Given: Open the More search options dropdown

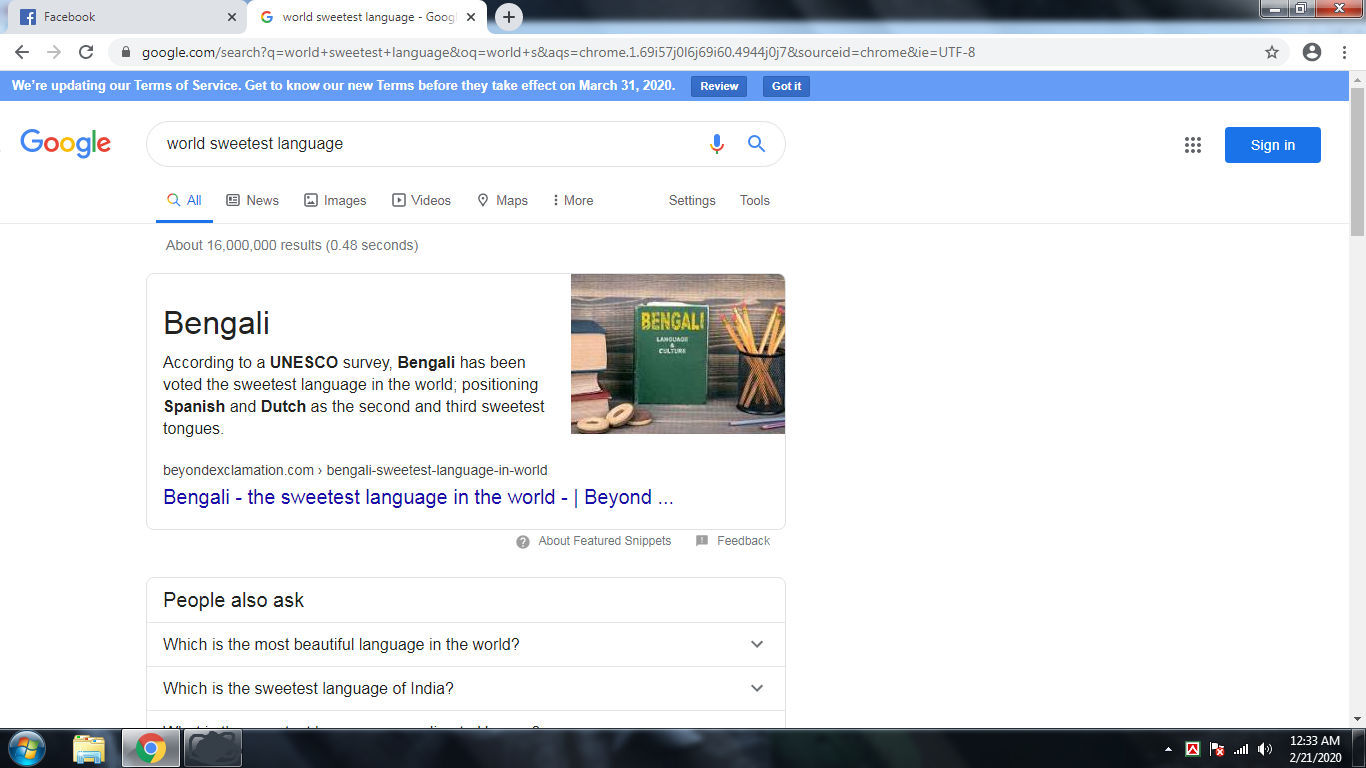Looking at the screenshot, I should 572,201.
